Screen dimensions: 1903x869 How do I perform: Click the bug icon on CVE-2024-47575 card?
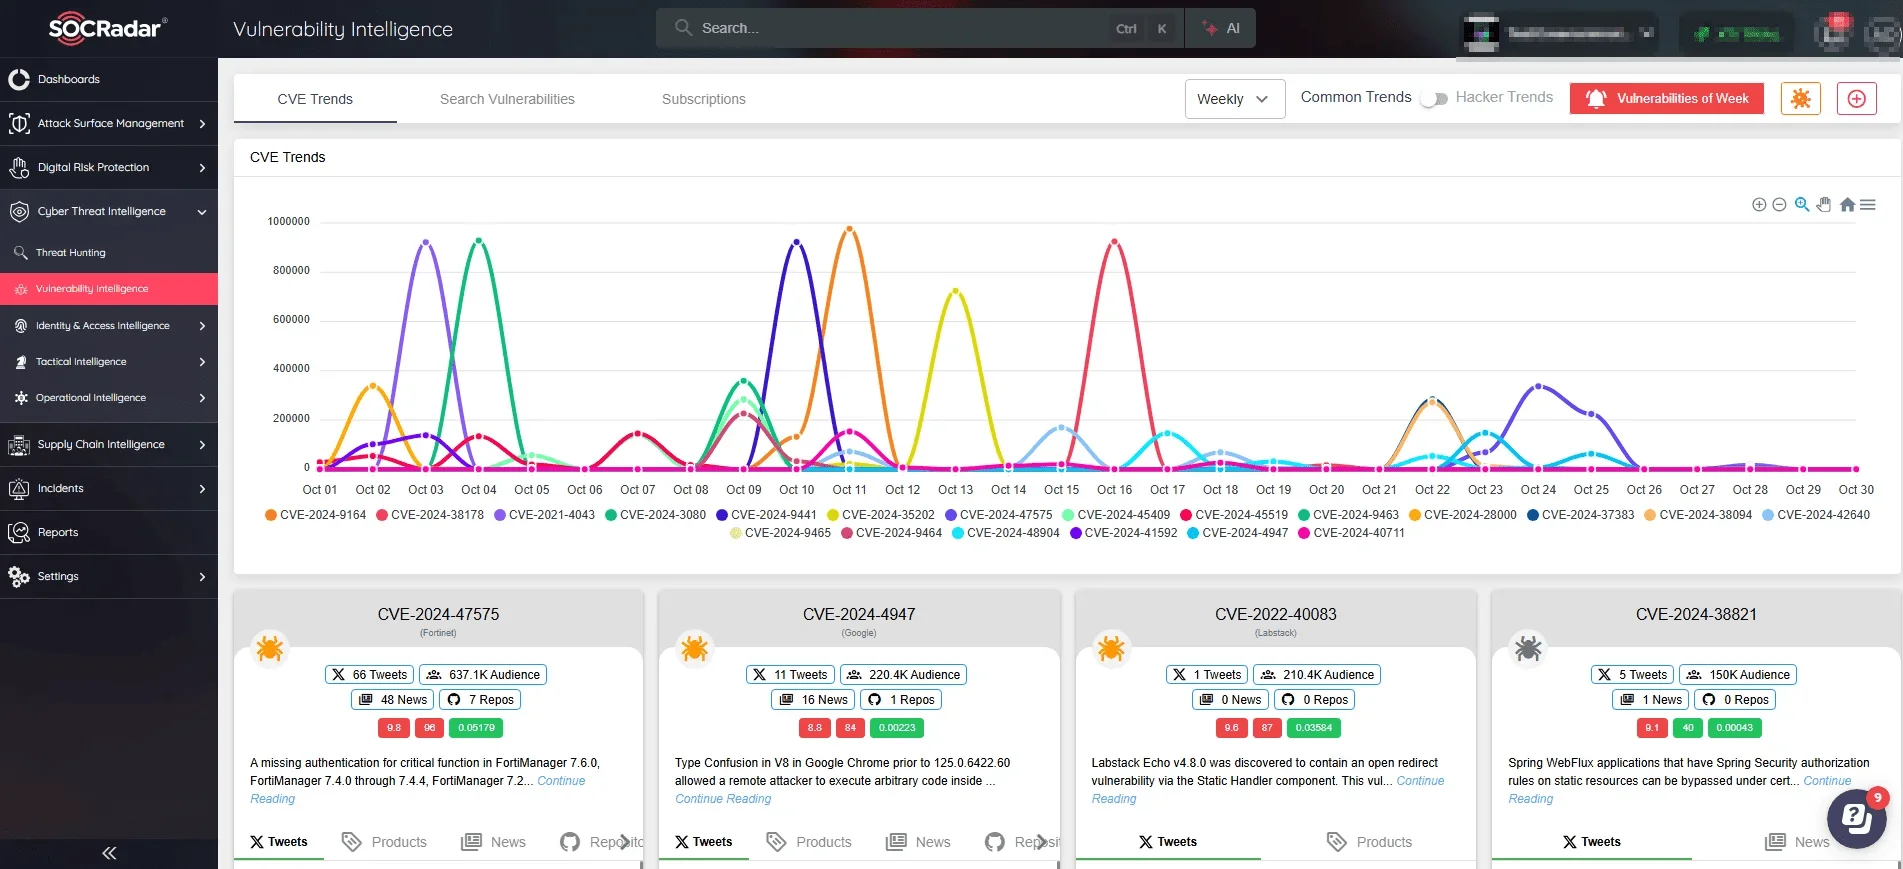pos(270,649)
